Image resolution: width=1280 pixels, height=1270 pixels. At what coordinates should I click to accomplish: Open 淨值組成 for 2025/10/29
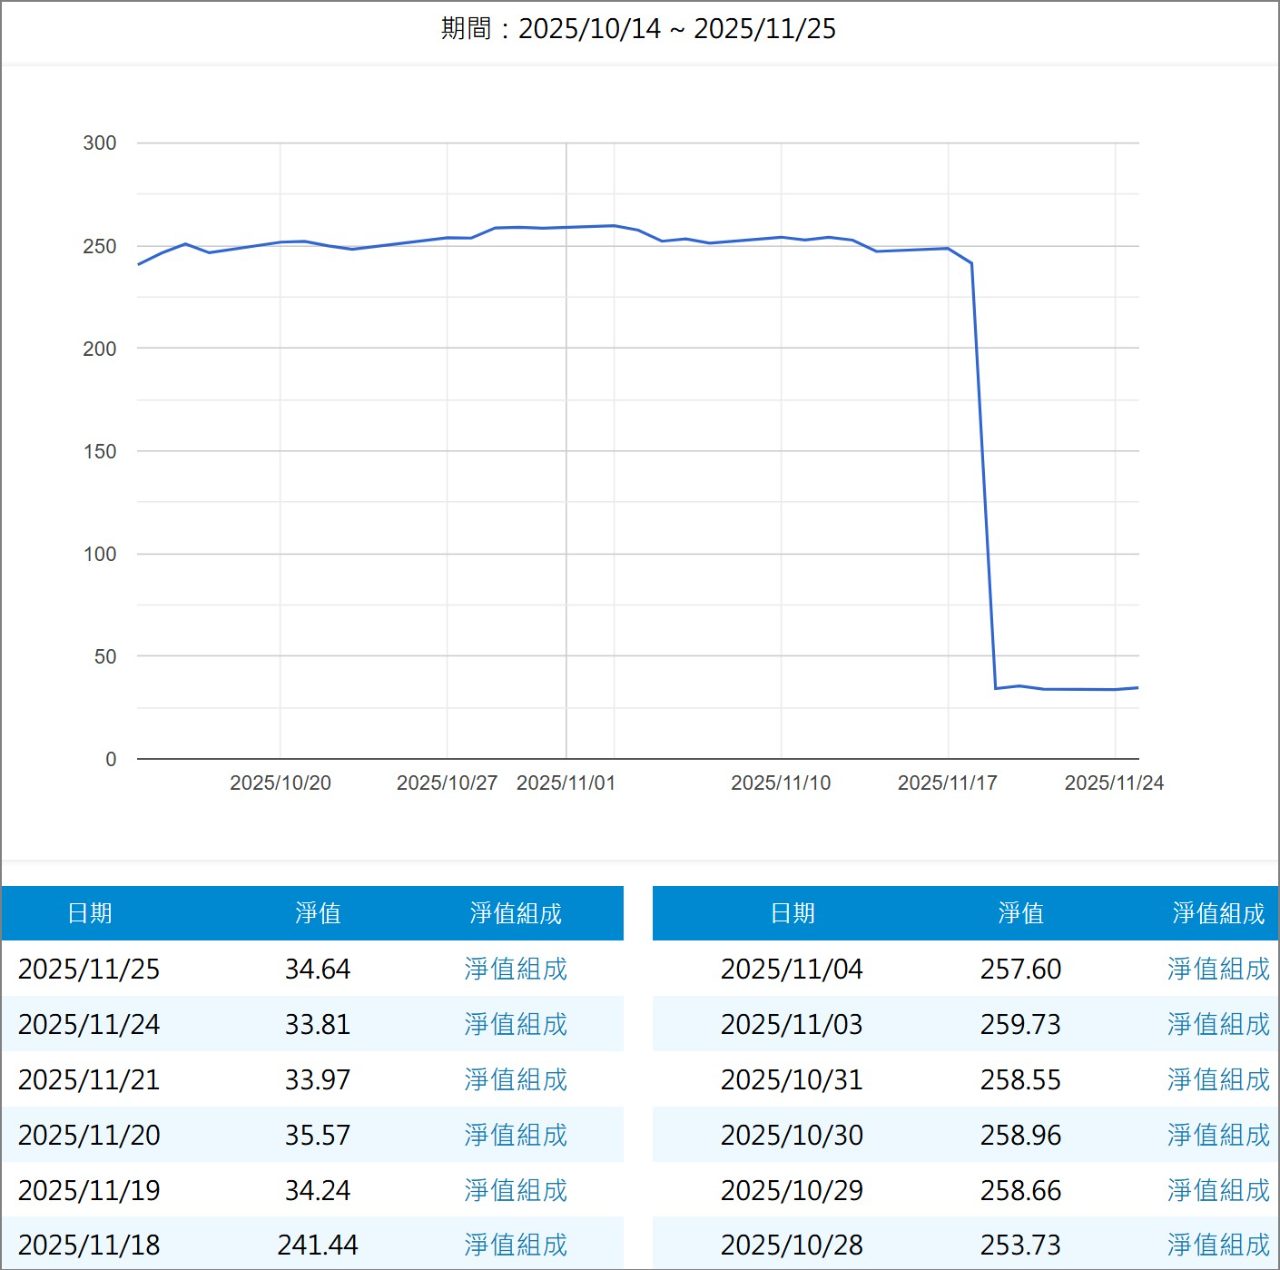tap(1217, 1190)
